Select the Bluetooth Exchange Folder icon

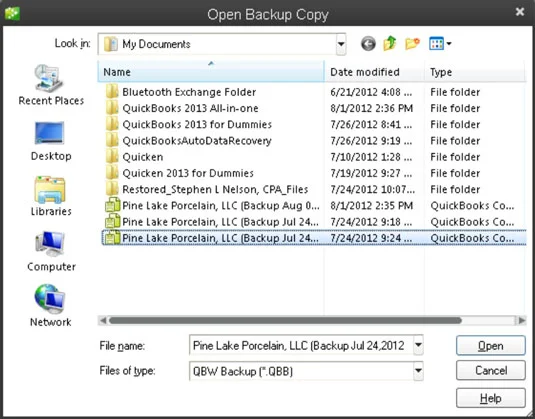(x=112, y=92)
